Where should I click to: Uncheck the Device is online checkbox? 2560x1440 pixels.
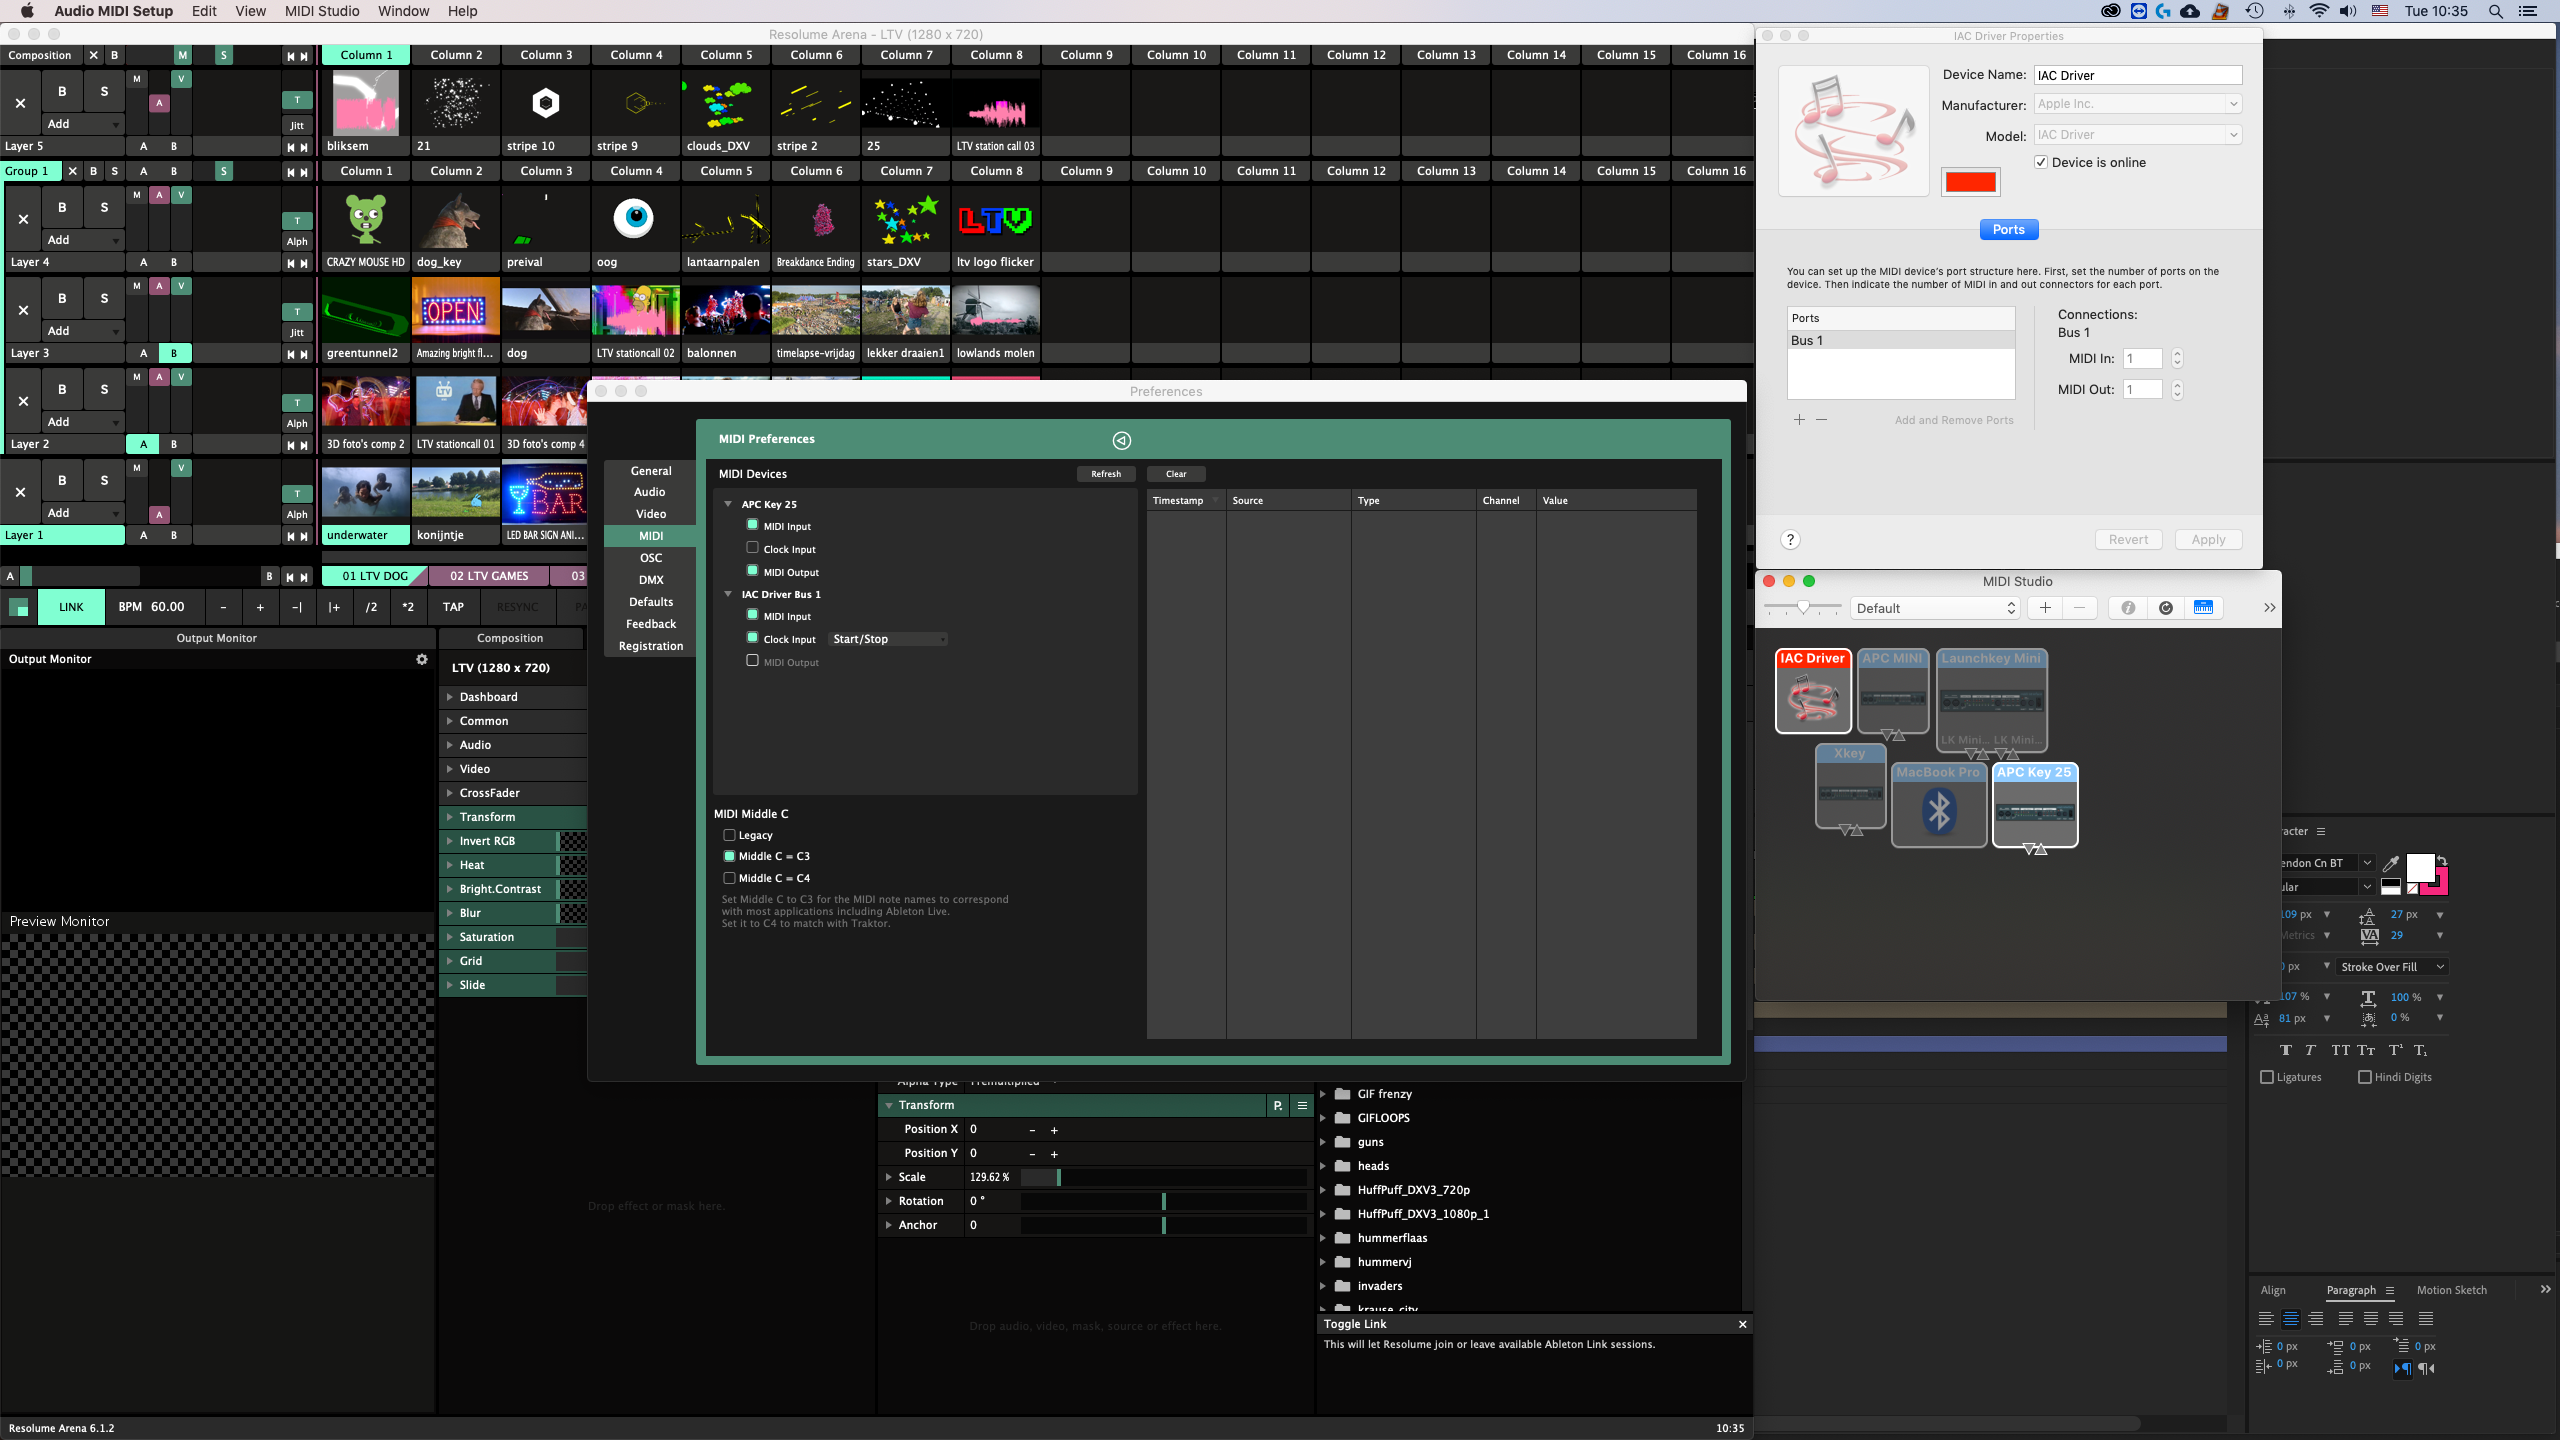click(x=2041, y=162)
